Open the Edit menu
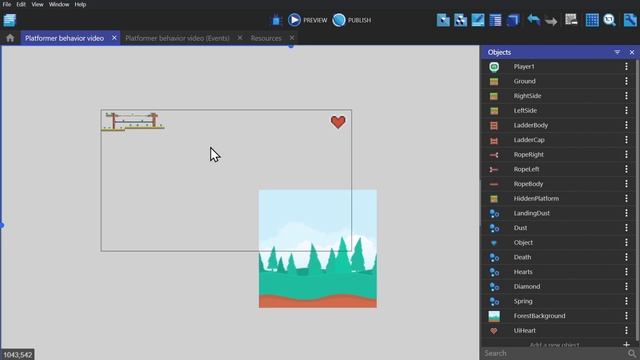 point(21,4)
